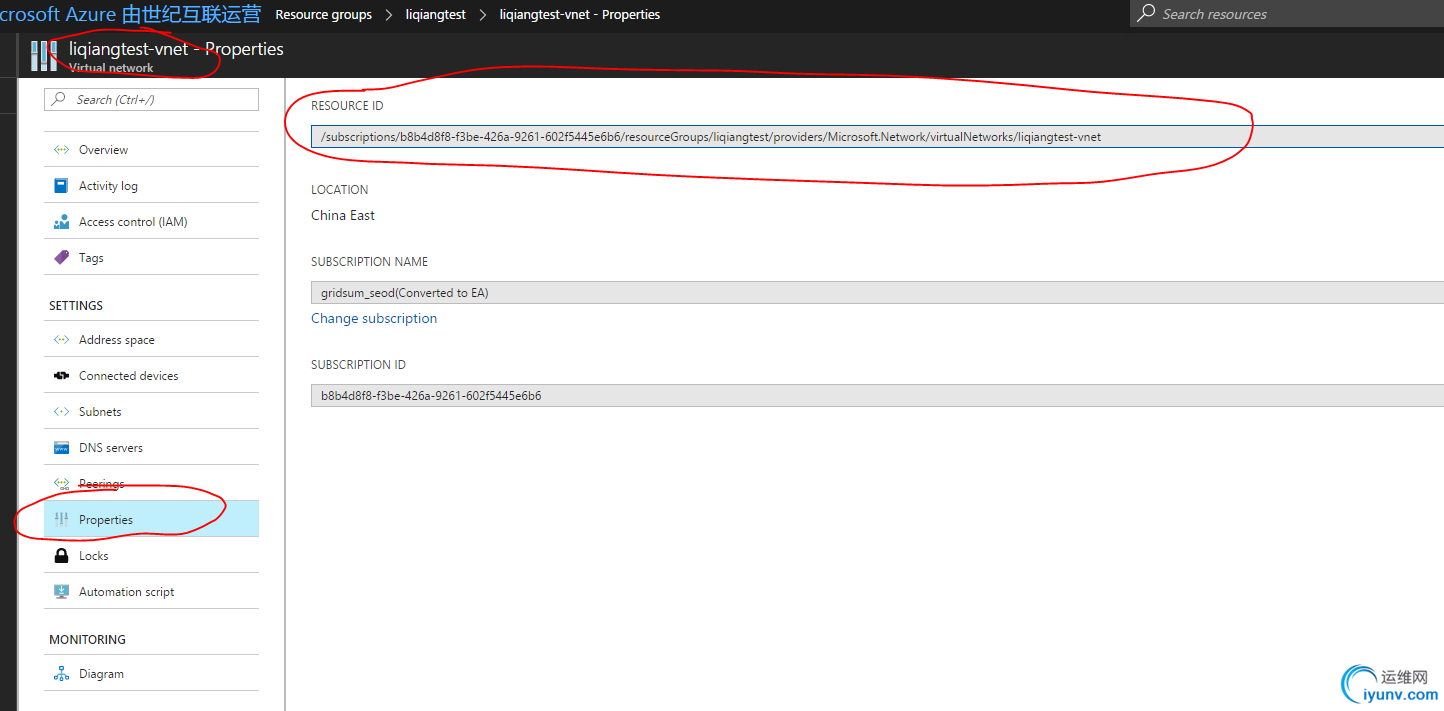Click the liqiangtest-vnet - Properties breadcrumb
Viewport: 1444px width, 711px height.
[580, 15]
